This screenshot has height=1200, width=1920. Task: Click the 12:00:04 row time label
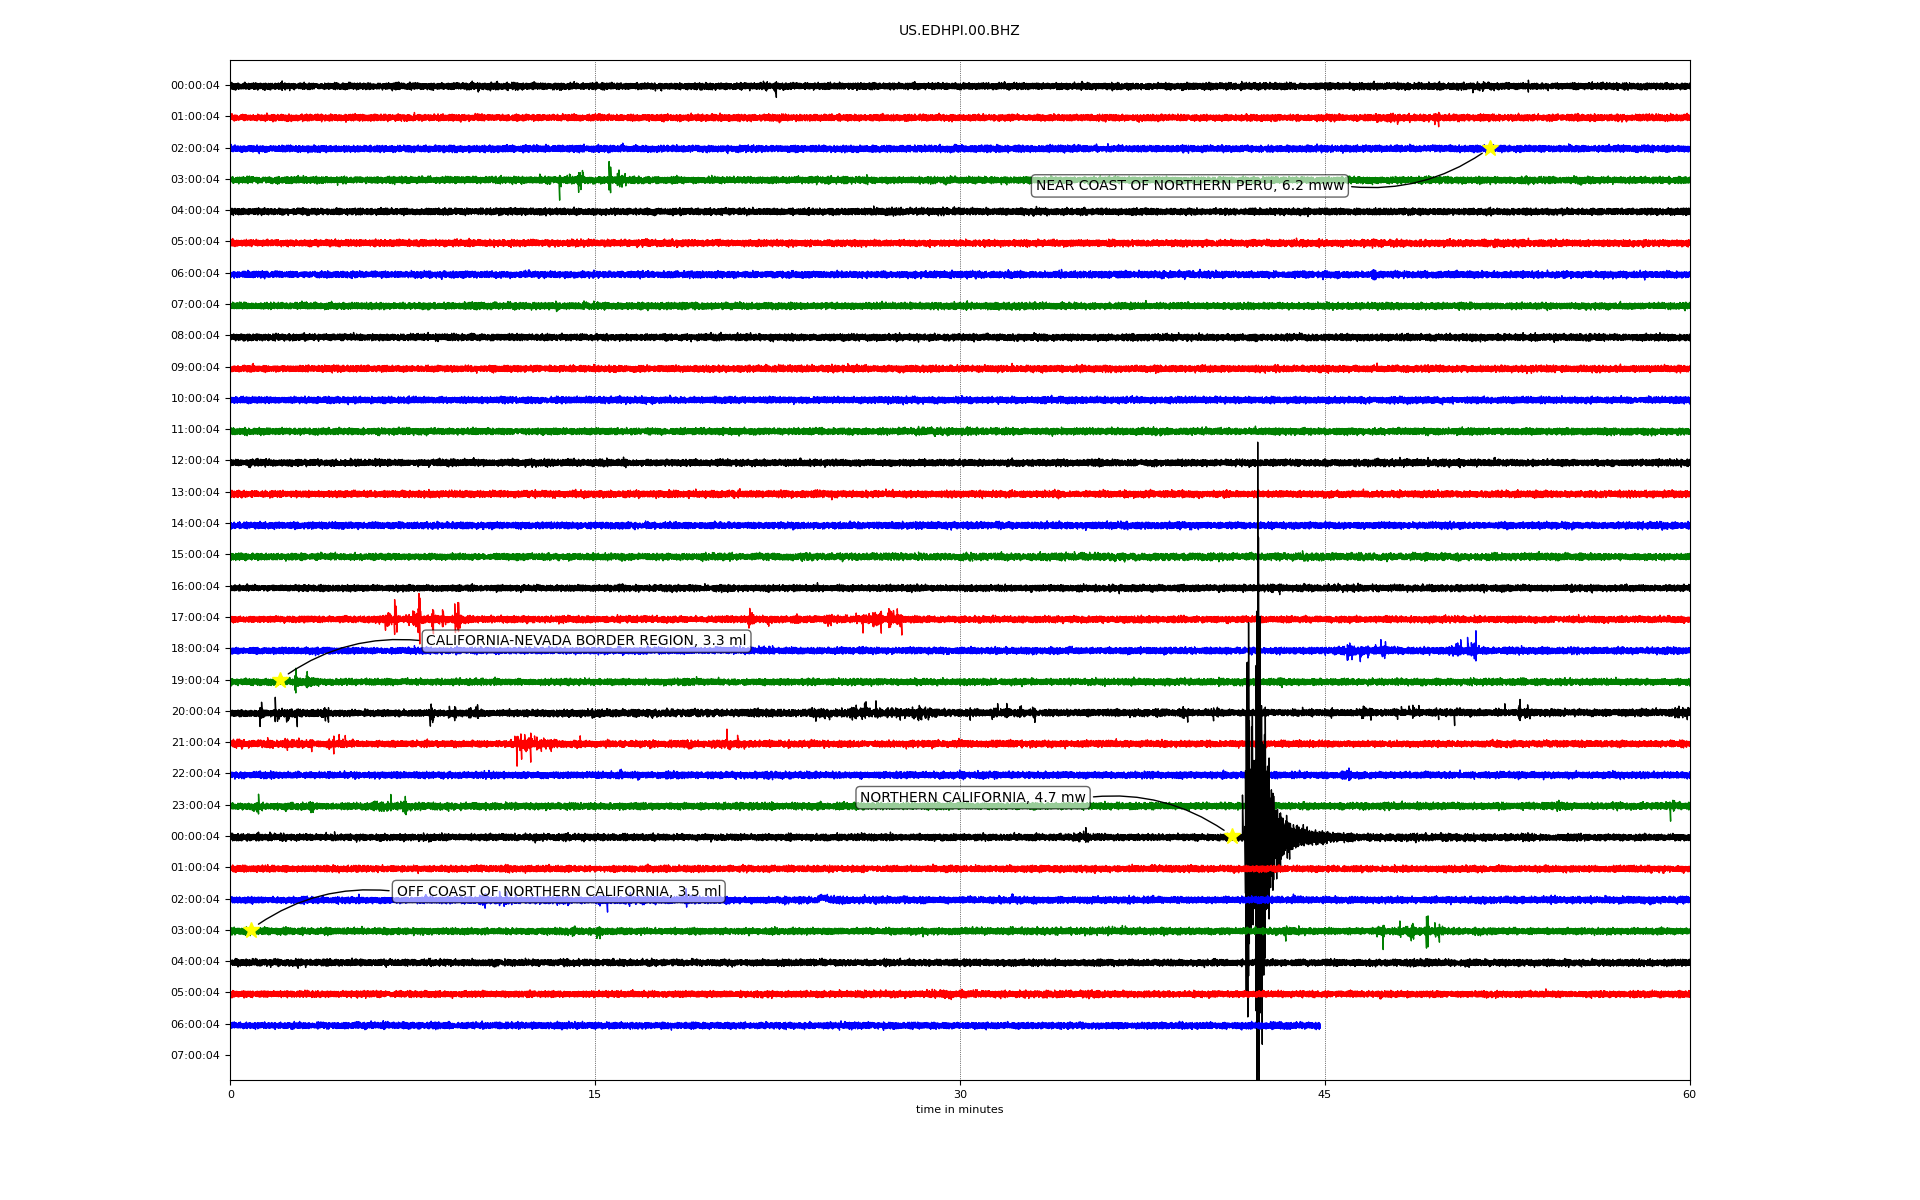tap(195, 461)
